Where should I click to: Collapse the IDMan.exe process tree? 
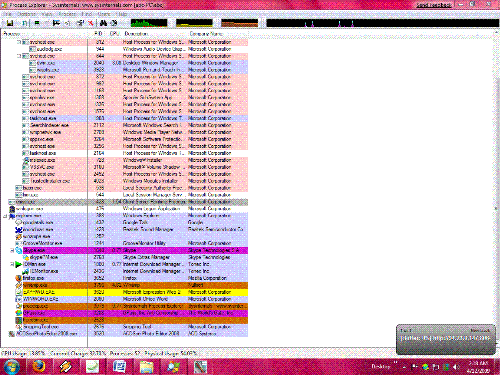pyautogui.click(x=12, y=264)
